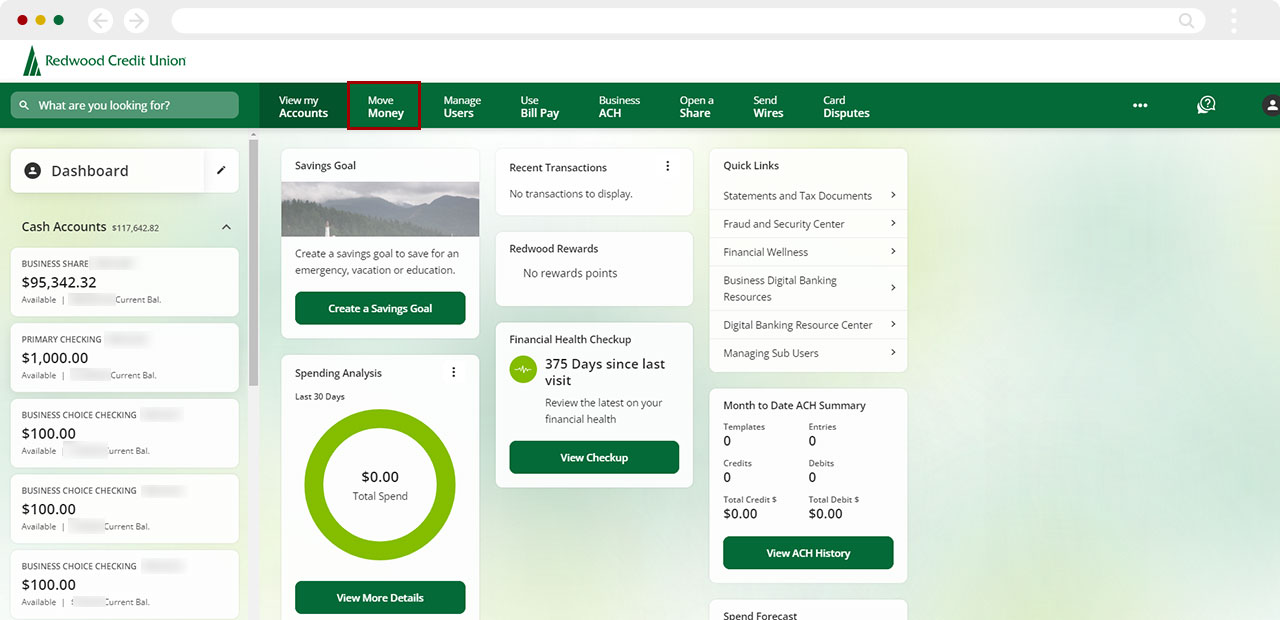Click the 'Month to Date ACH Summary' heading
Image resolution: width=1280 pixels, height=620 pixels.
(x=794, y=405)
